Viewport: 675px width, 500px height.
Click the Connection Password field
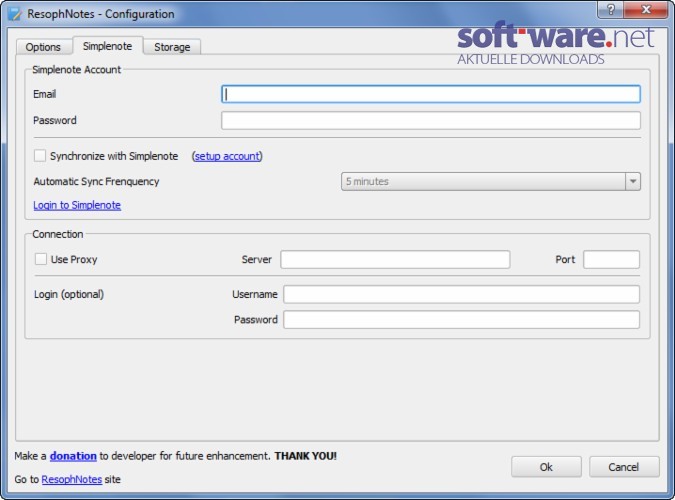click(461, 320)
